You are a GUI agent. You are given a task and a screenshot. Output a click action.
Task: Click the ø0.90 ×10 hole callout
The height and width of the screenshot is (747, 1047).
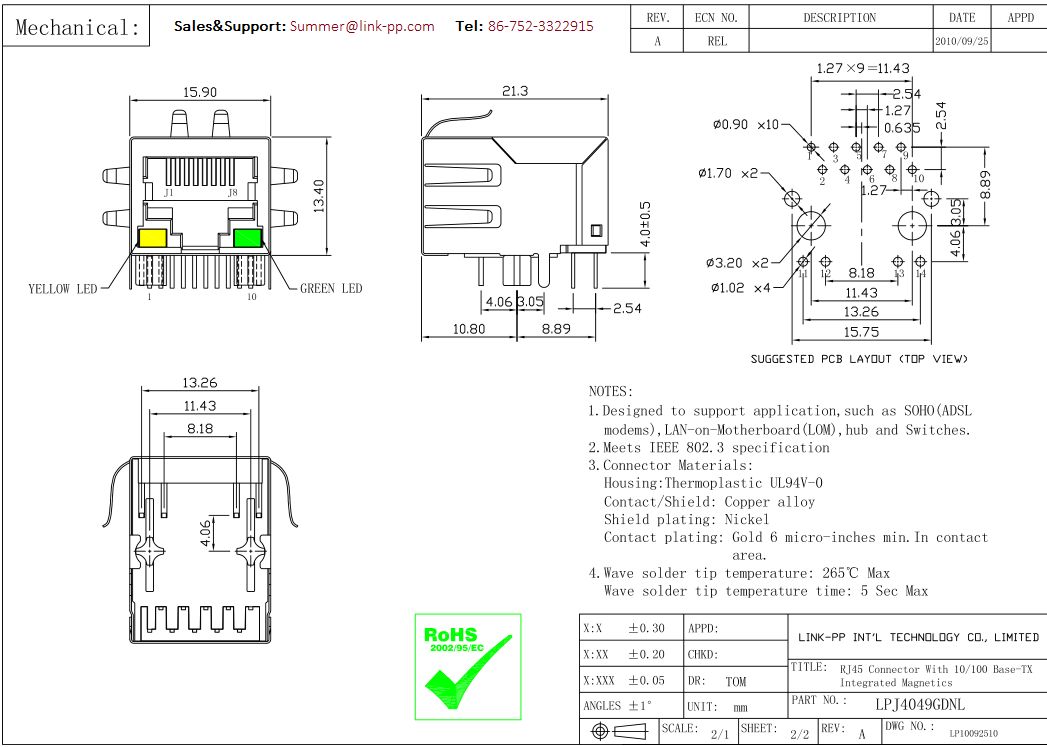coord(746,124)
